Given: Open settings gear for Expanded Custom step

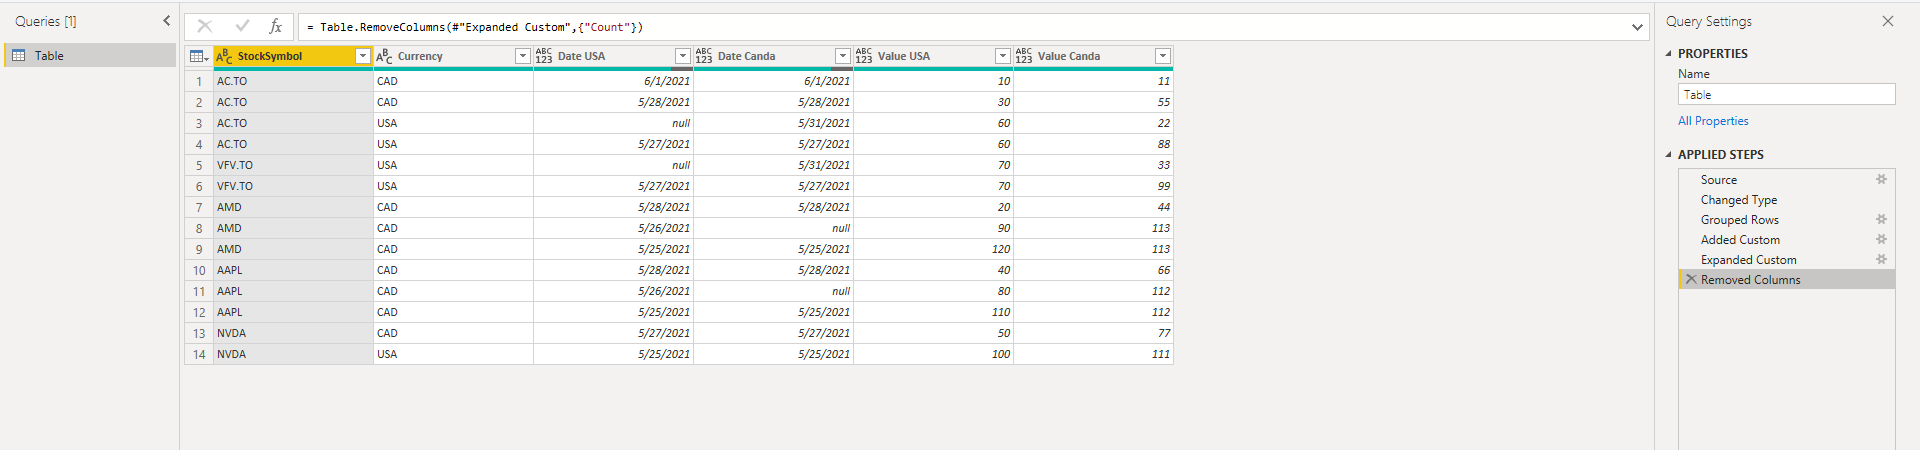Looking at the screenshot, I should 1881,260.
